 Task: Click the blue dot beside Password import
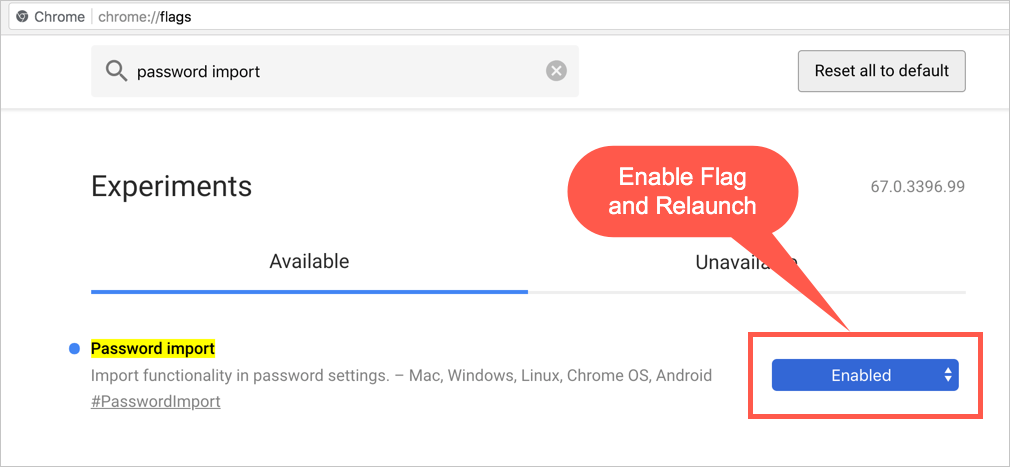pos(74,349)
